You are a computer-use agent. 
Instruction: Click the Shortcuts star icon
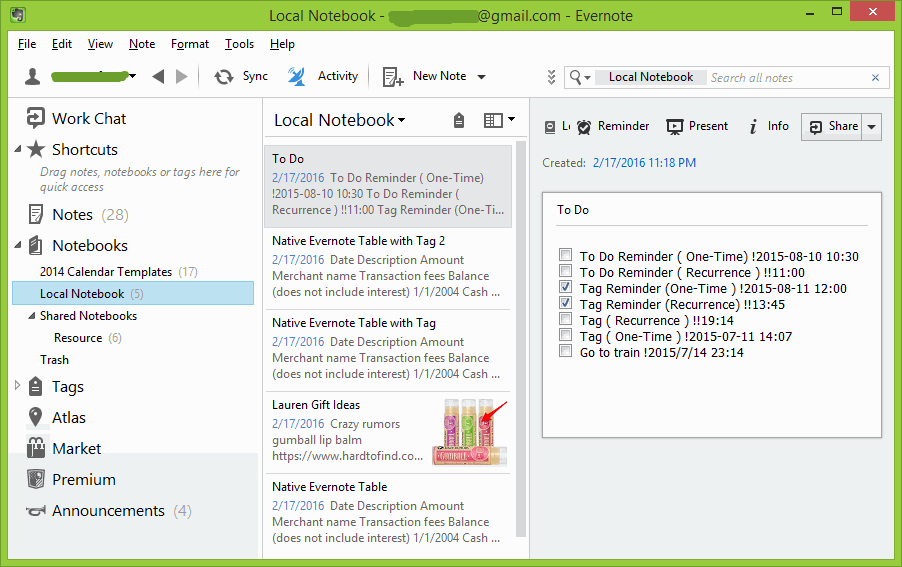pyautogui.click(x=36, y=150)
